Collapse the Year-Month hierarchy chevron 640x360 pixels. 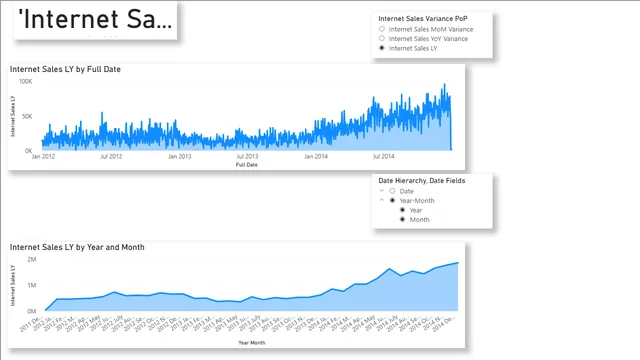(382, 200)
